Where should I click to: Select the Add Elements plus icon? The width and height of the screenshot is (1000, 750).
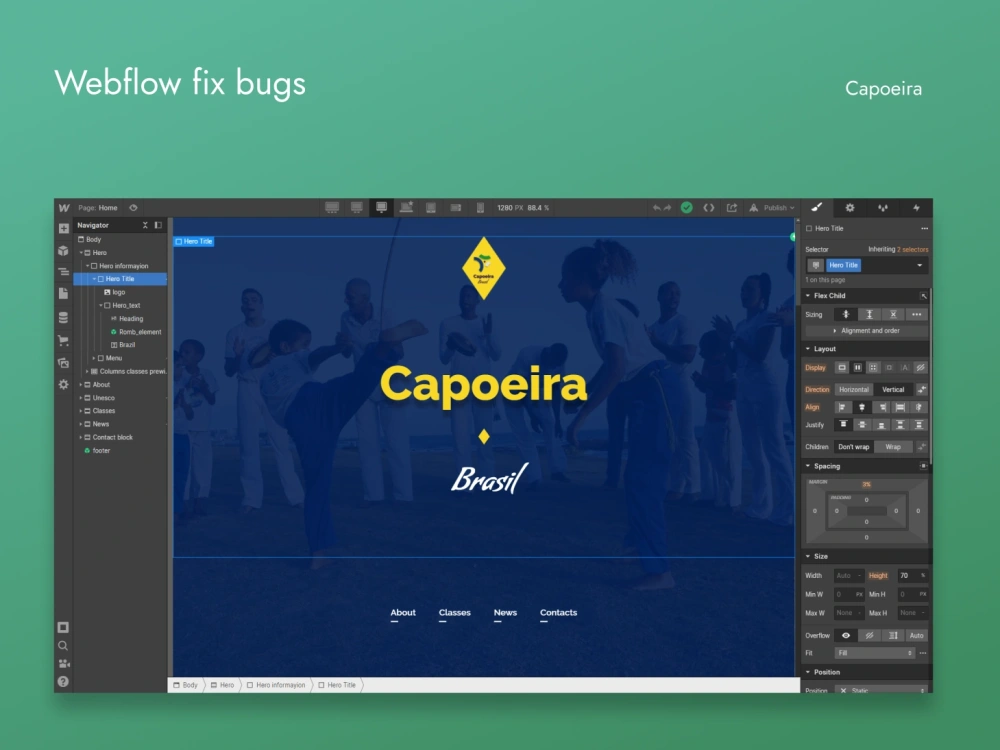tap(64, 227)
